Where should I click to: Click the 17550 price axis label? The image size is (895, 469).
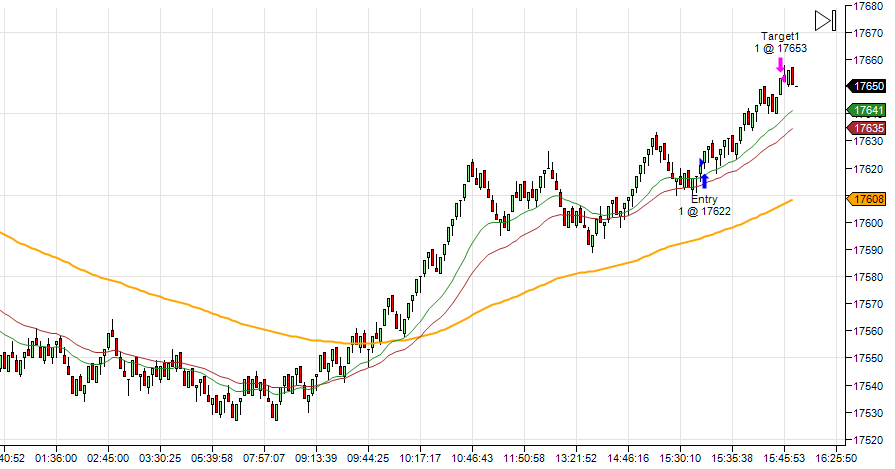coord(868,358)
